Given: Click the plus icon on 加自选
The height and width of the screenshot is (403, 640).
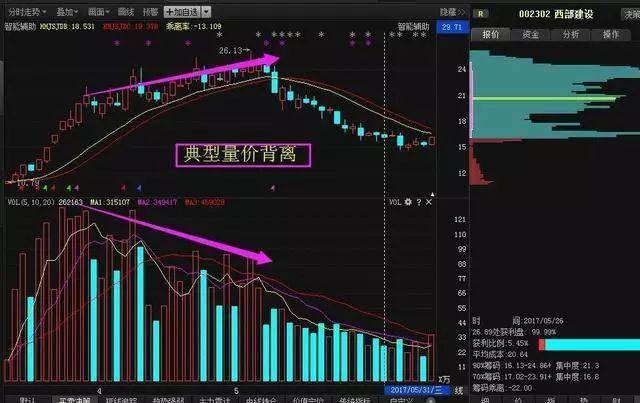Looking at the screenshot, I should click(170, 12).
